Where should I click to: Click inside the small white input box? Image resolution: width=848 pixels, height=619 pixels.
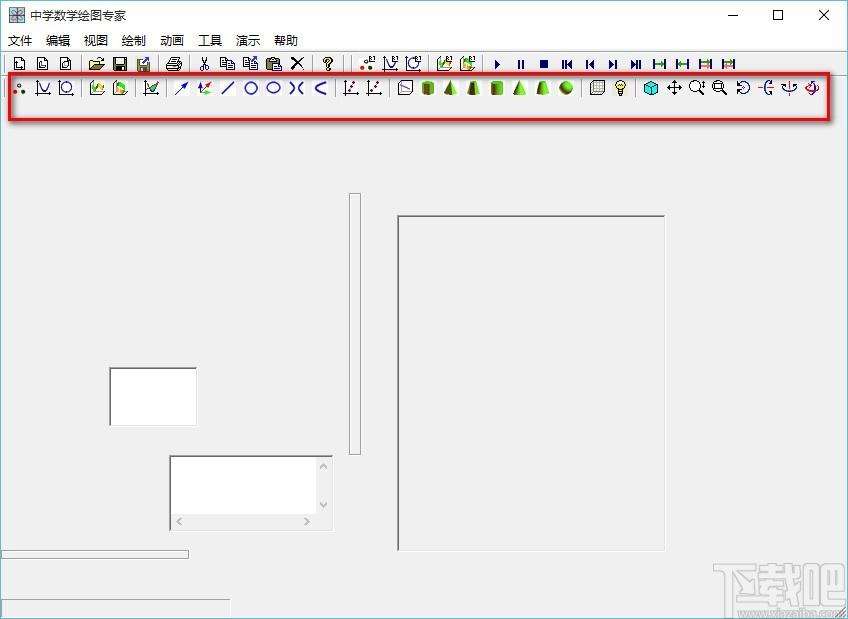[153, 396]
